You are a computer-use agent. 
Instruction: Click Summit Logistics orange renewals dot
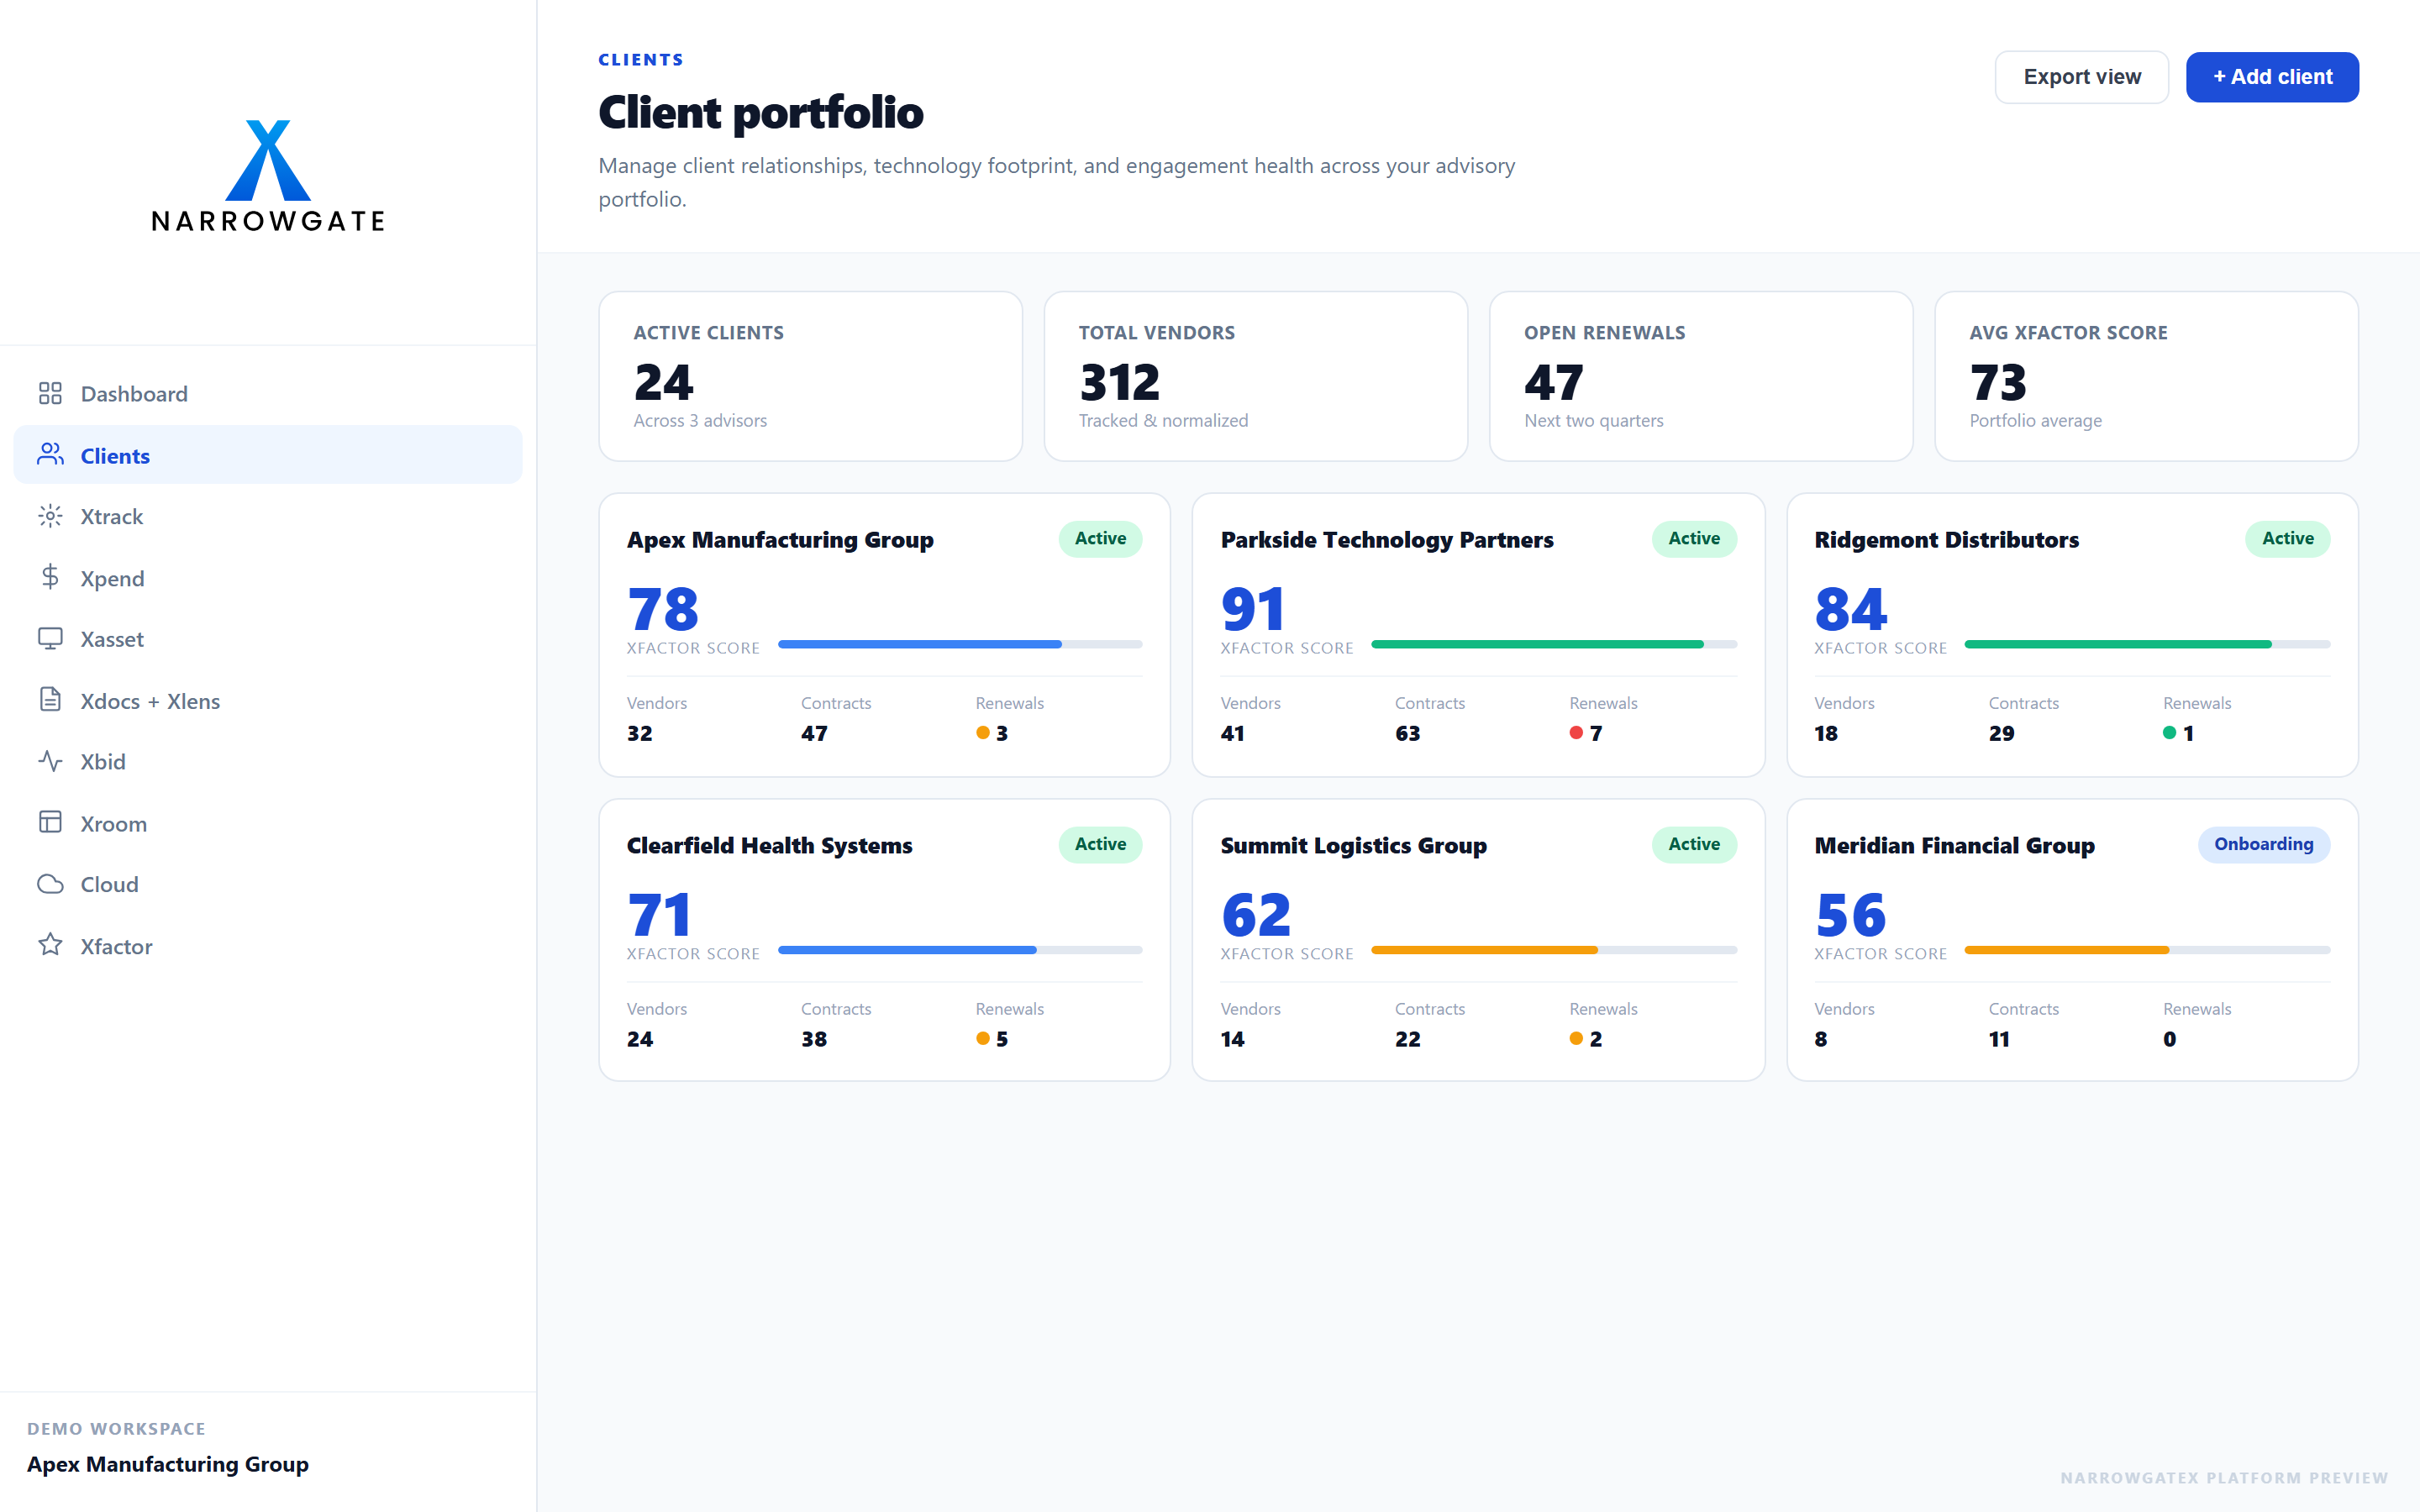click(1577, 1039)
